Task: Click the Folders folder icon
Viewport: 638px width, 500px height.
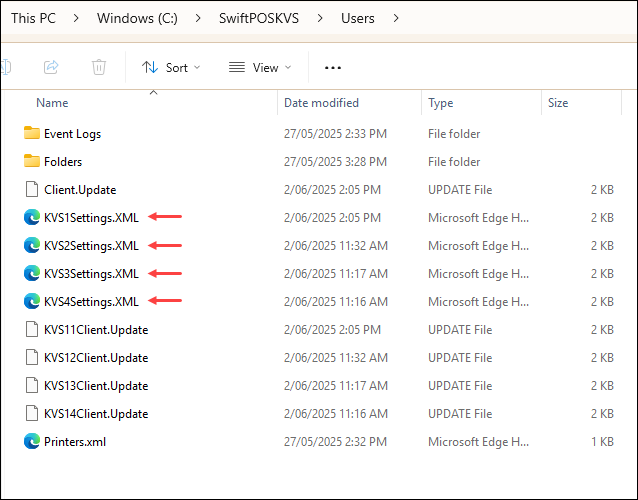Action: 32,161
